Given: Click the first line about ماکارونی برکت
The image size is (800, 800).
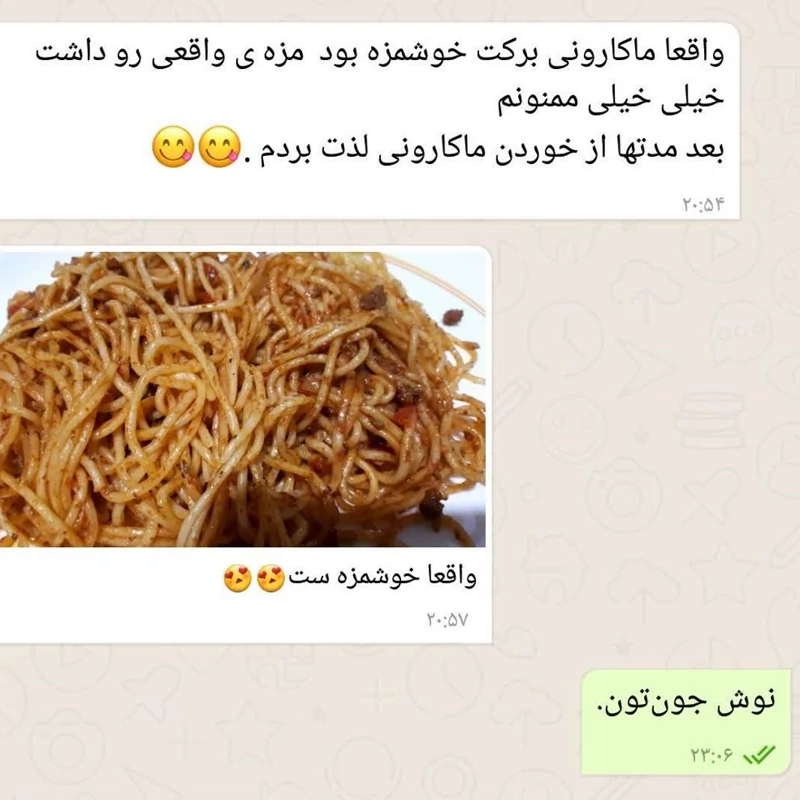Looking at the screenshot, I should [x=380, y=53].
